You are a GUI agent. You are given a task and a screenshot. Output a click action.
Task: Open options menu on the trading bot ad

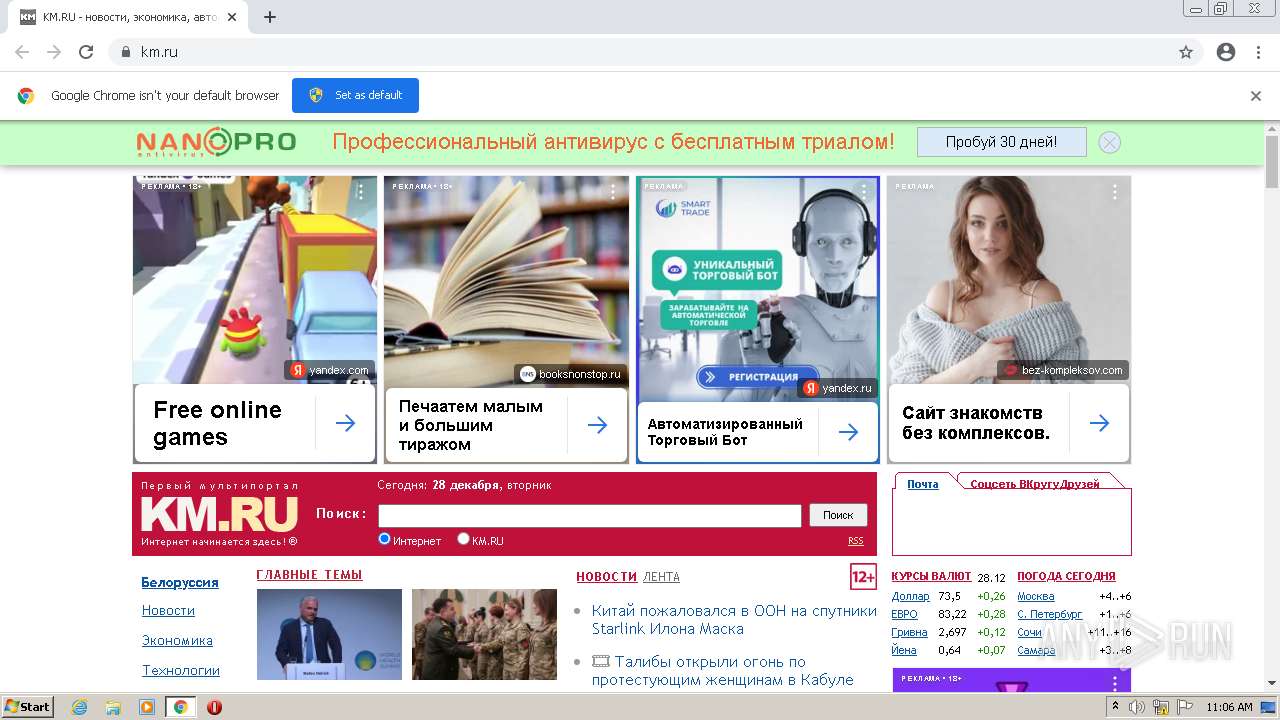point(864,191)
